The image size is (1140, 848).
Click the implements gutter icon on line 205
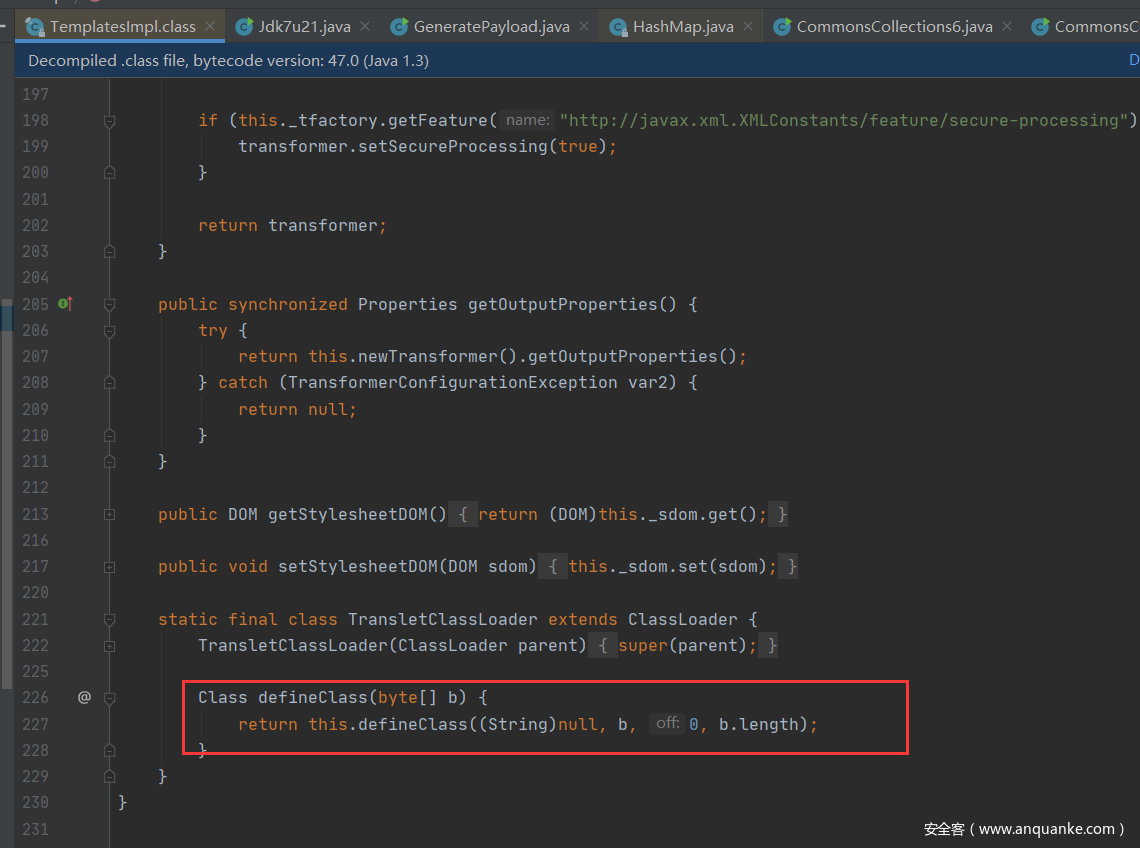pyautogui.click(x=65, y=303)
